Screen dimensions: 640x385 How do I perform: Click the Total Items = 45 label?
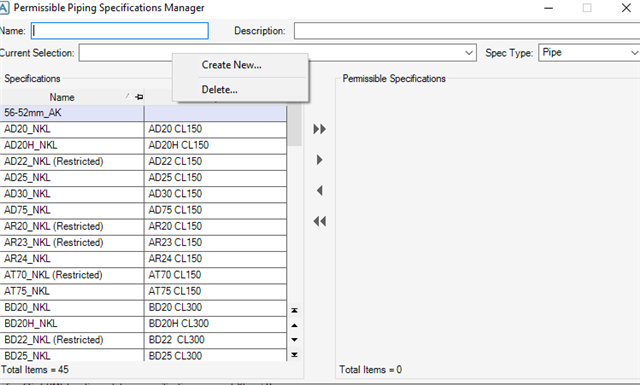coord(35,370)
